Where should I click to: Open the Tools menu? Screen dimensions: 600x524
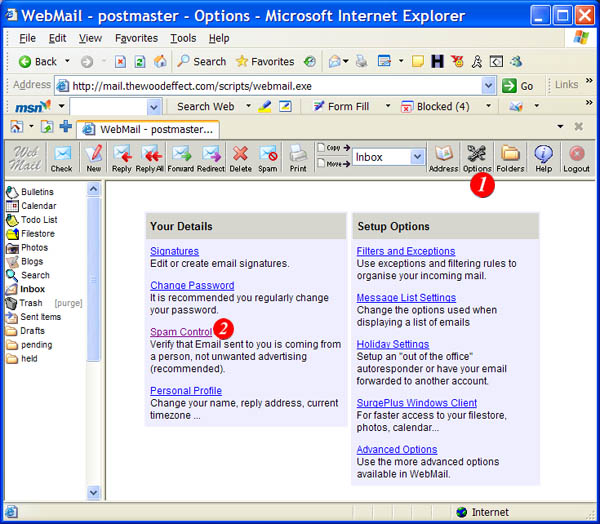pyautogui.click(x=183, y=38)
